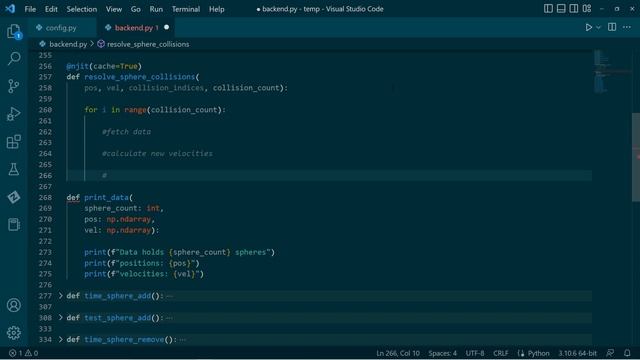This screenshot has height=360, width=640.
Task: Click the Z extension icon in activity bar
Action: point(14,197)
